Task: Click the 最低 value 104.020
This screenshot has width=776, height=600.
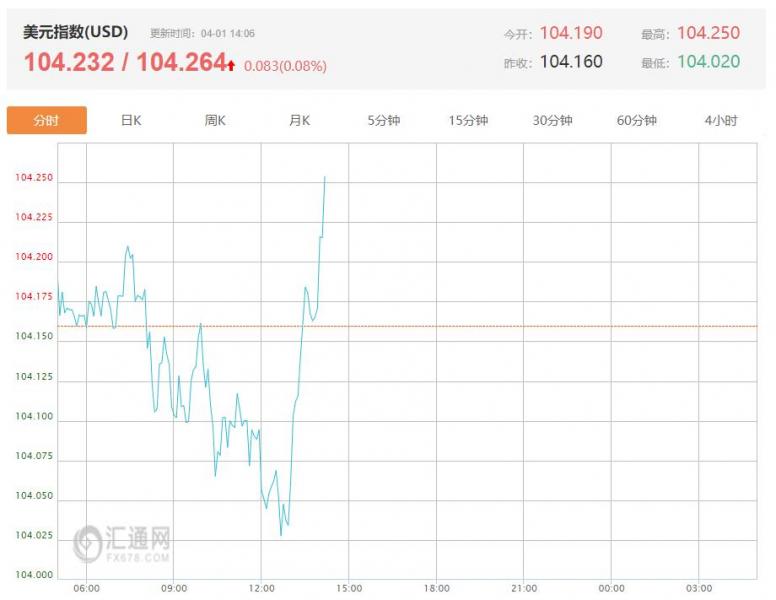Action: click(708, 62)
